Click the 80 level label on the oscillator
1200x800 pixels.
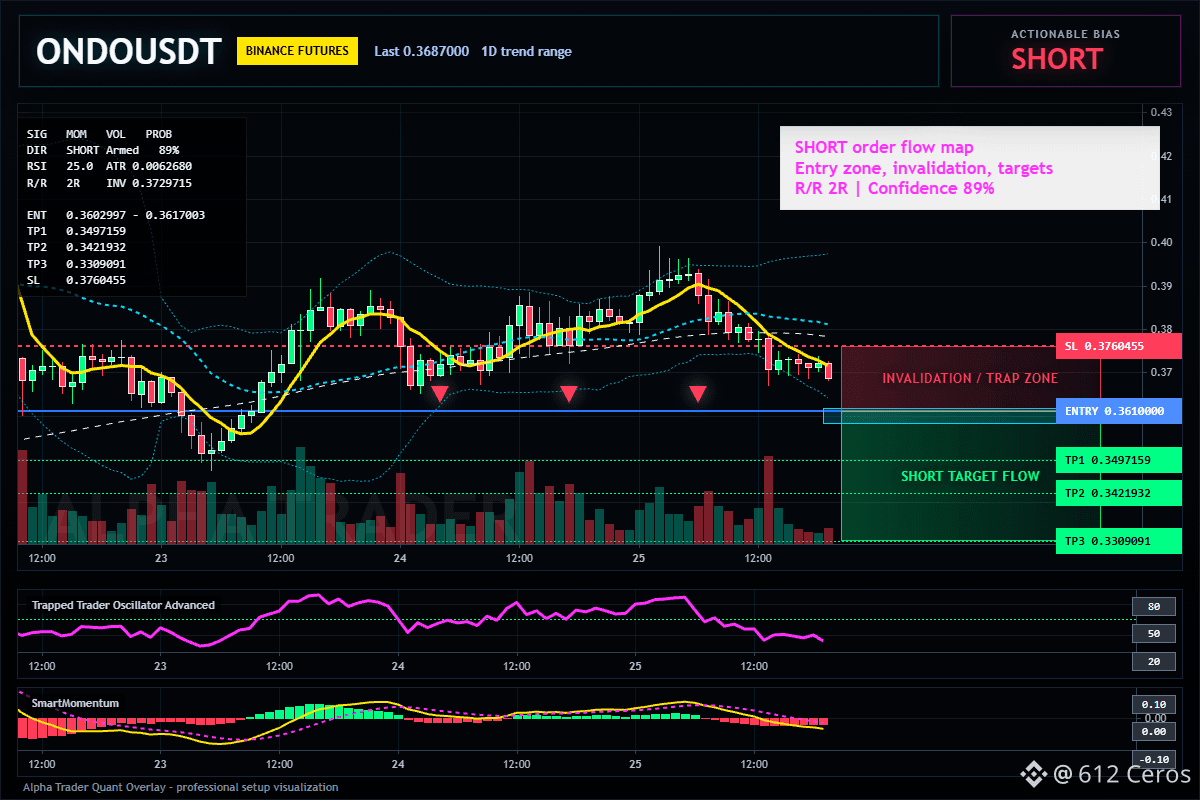[1153, 606]
